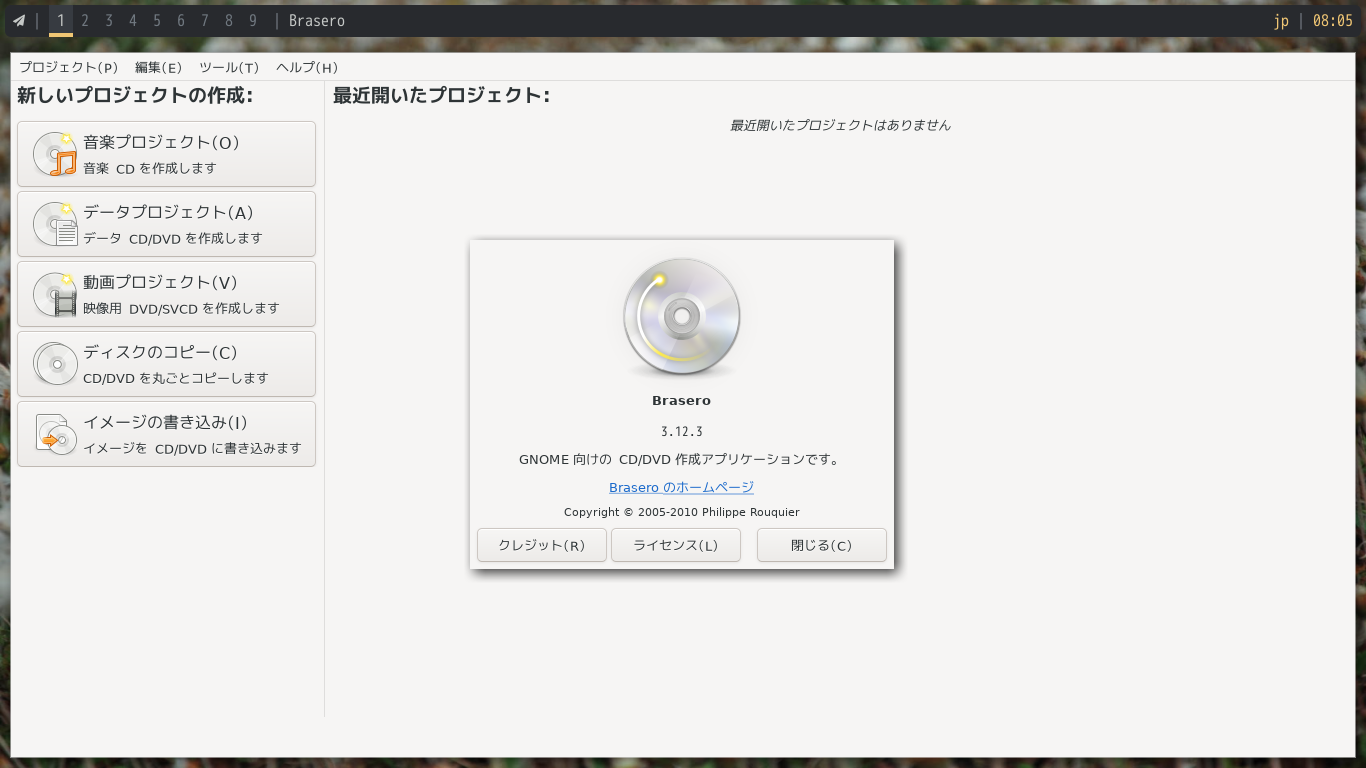Image resolution: width=1366 pixels, height=768 pixels.
Task: Click the disc copy icon
Action: click(x=55, y=364)
